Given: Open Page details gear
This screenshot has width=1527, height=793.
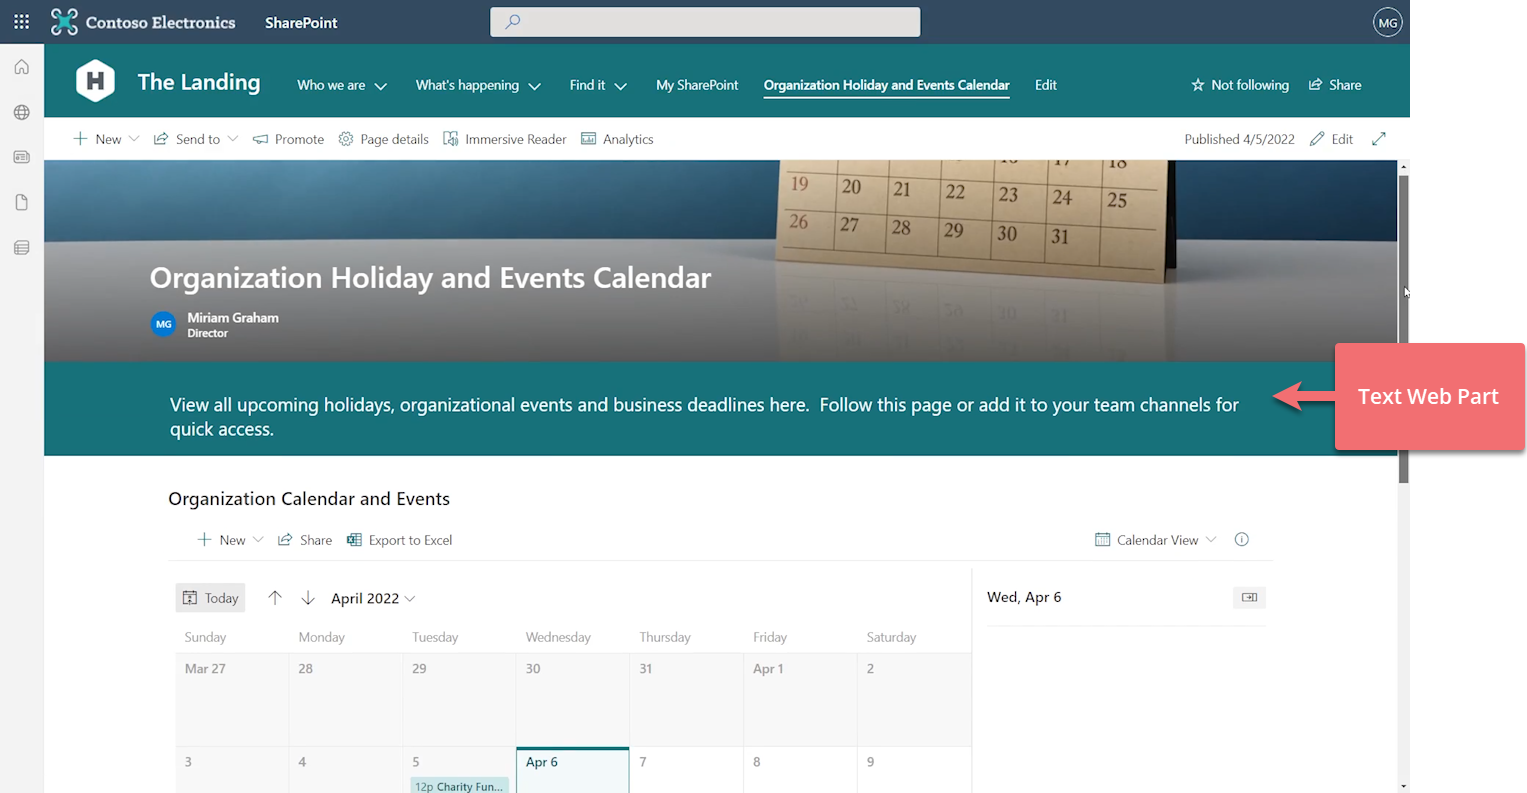Looking at the screenshot, I should pos(383,139).
